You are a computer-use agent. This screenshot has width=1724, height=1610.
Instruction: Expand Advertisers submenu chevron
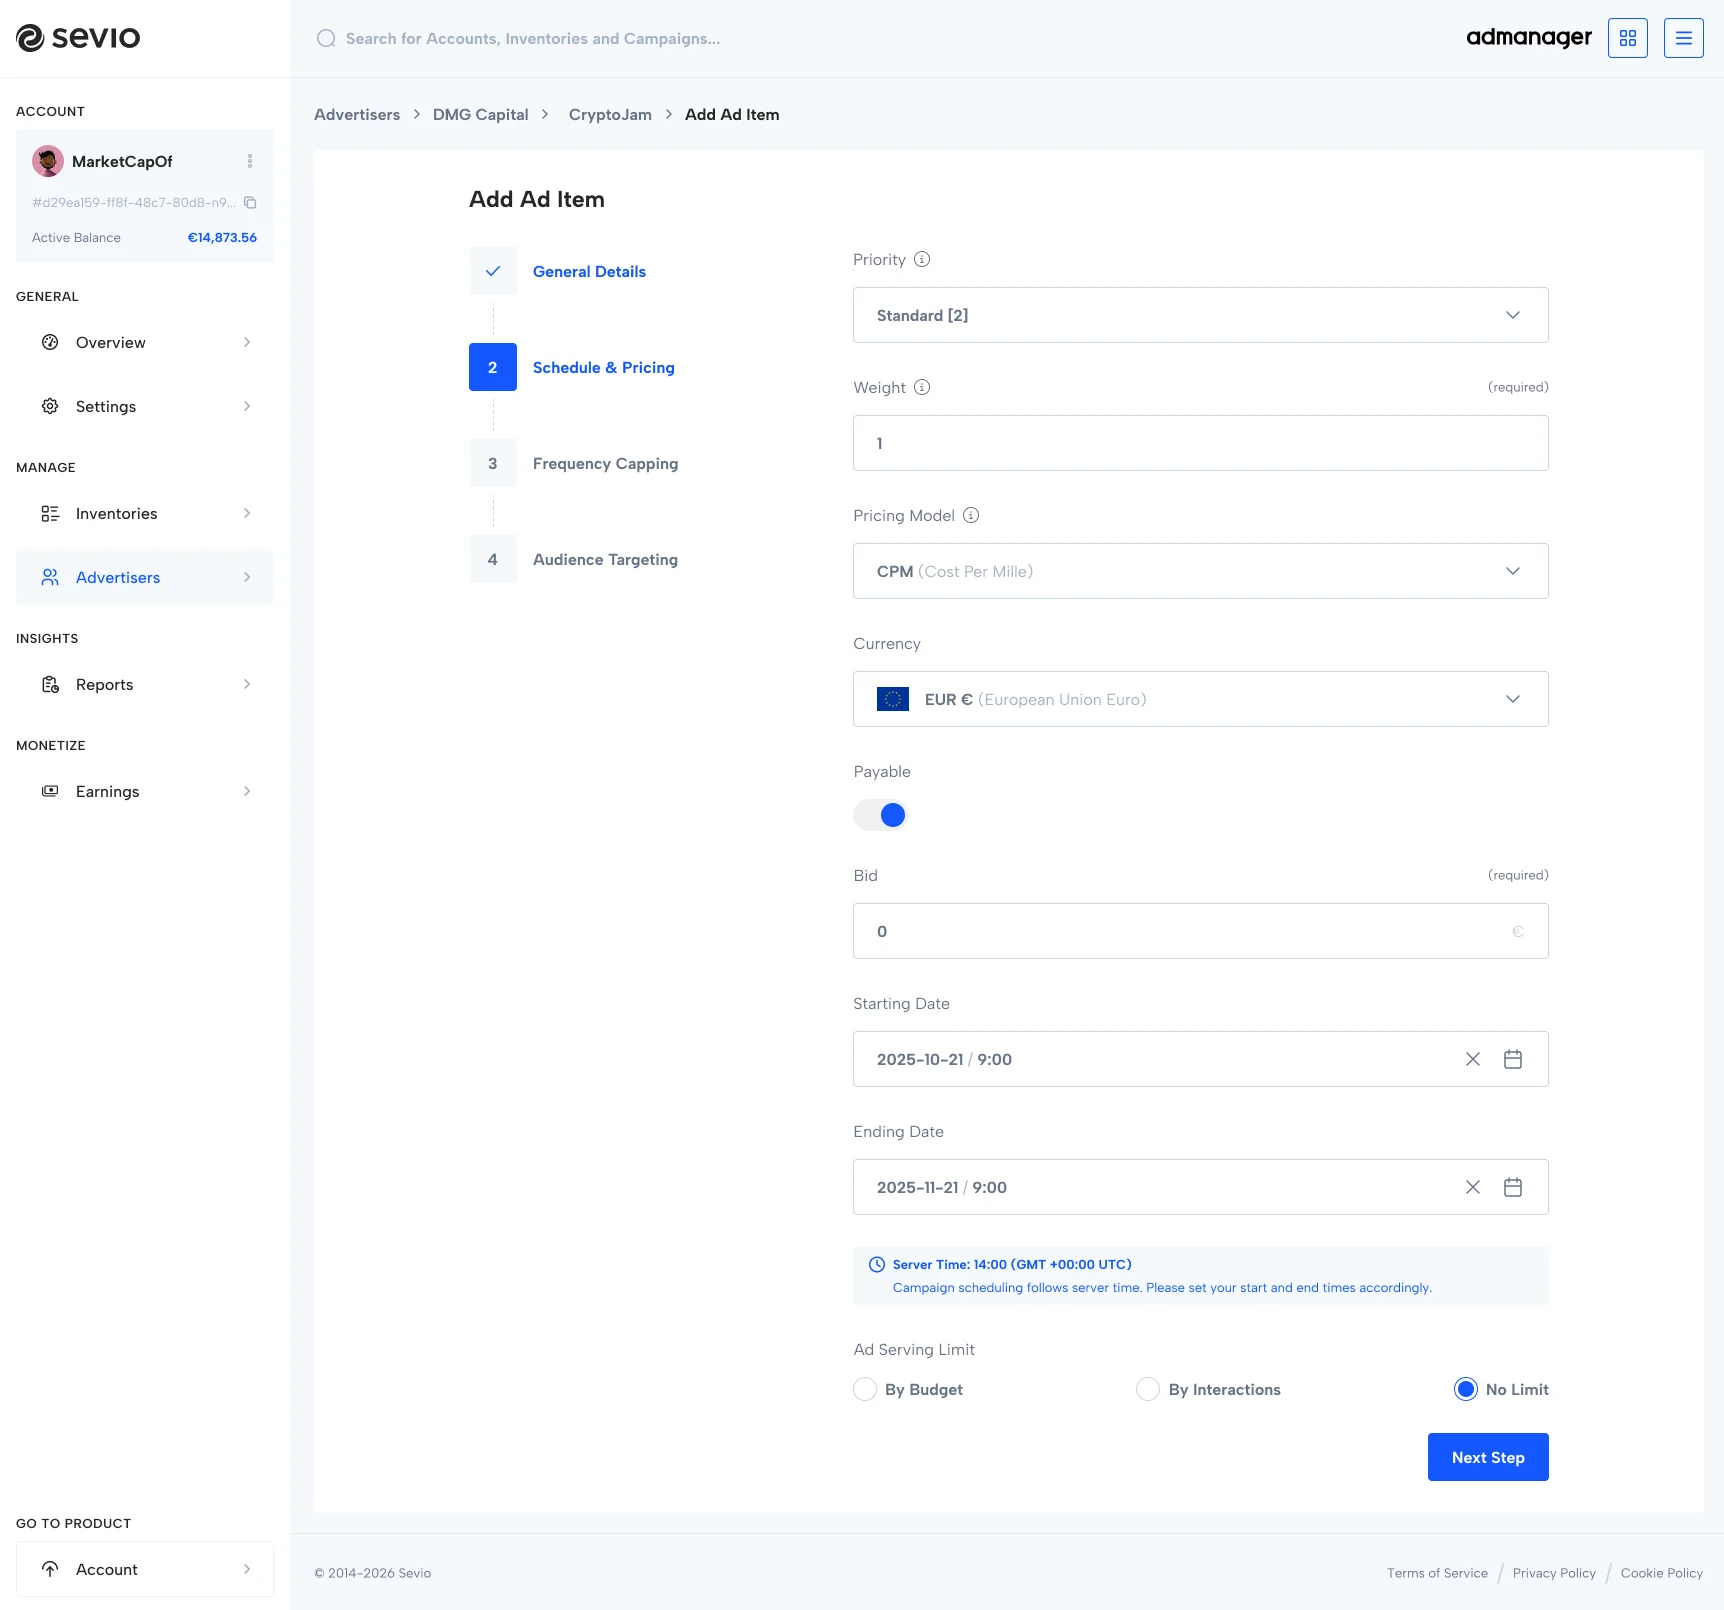pos(247,577)
